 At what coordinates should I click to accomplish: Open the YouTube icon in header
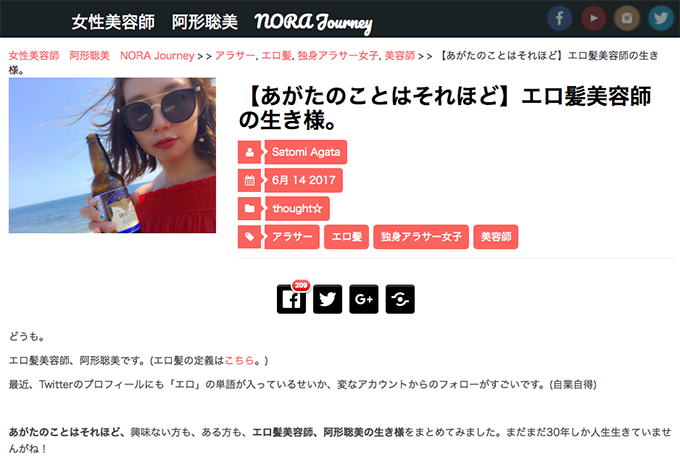pos(593,18)
